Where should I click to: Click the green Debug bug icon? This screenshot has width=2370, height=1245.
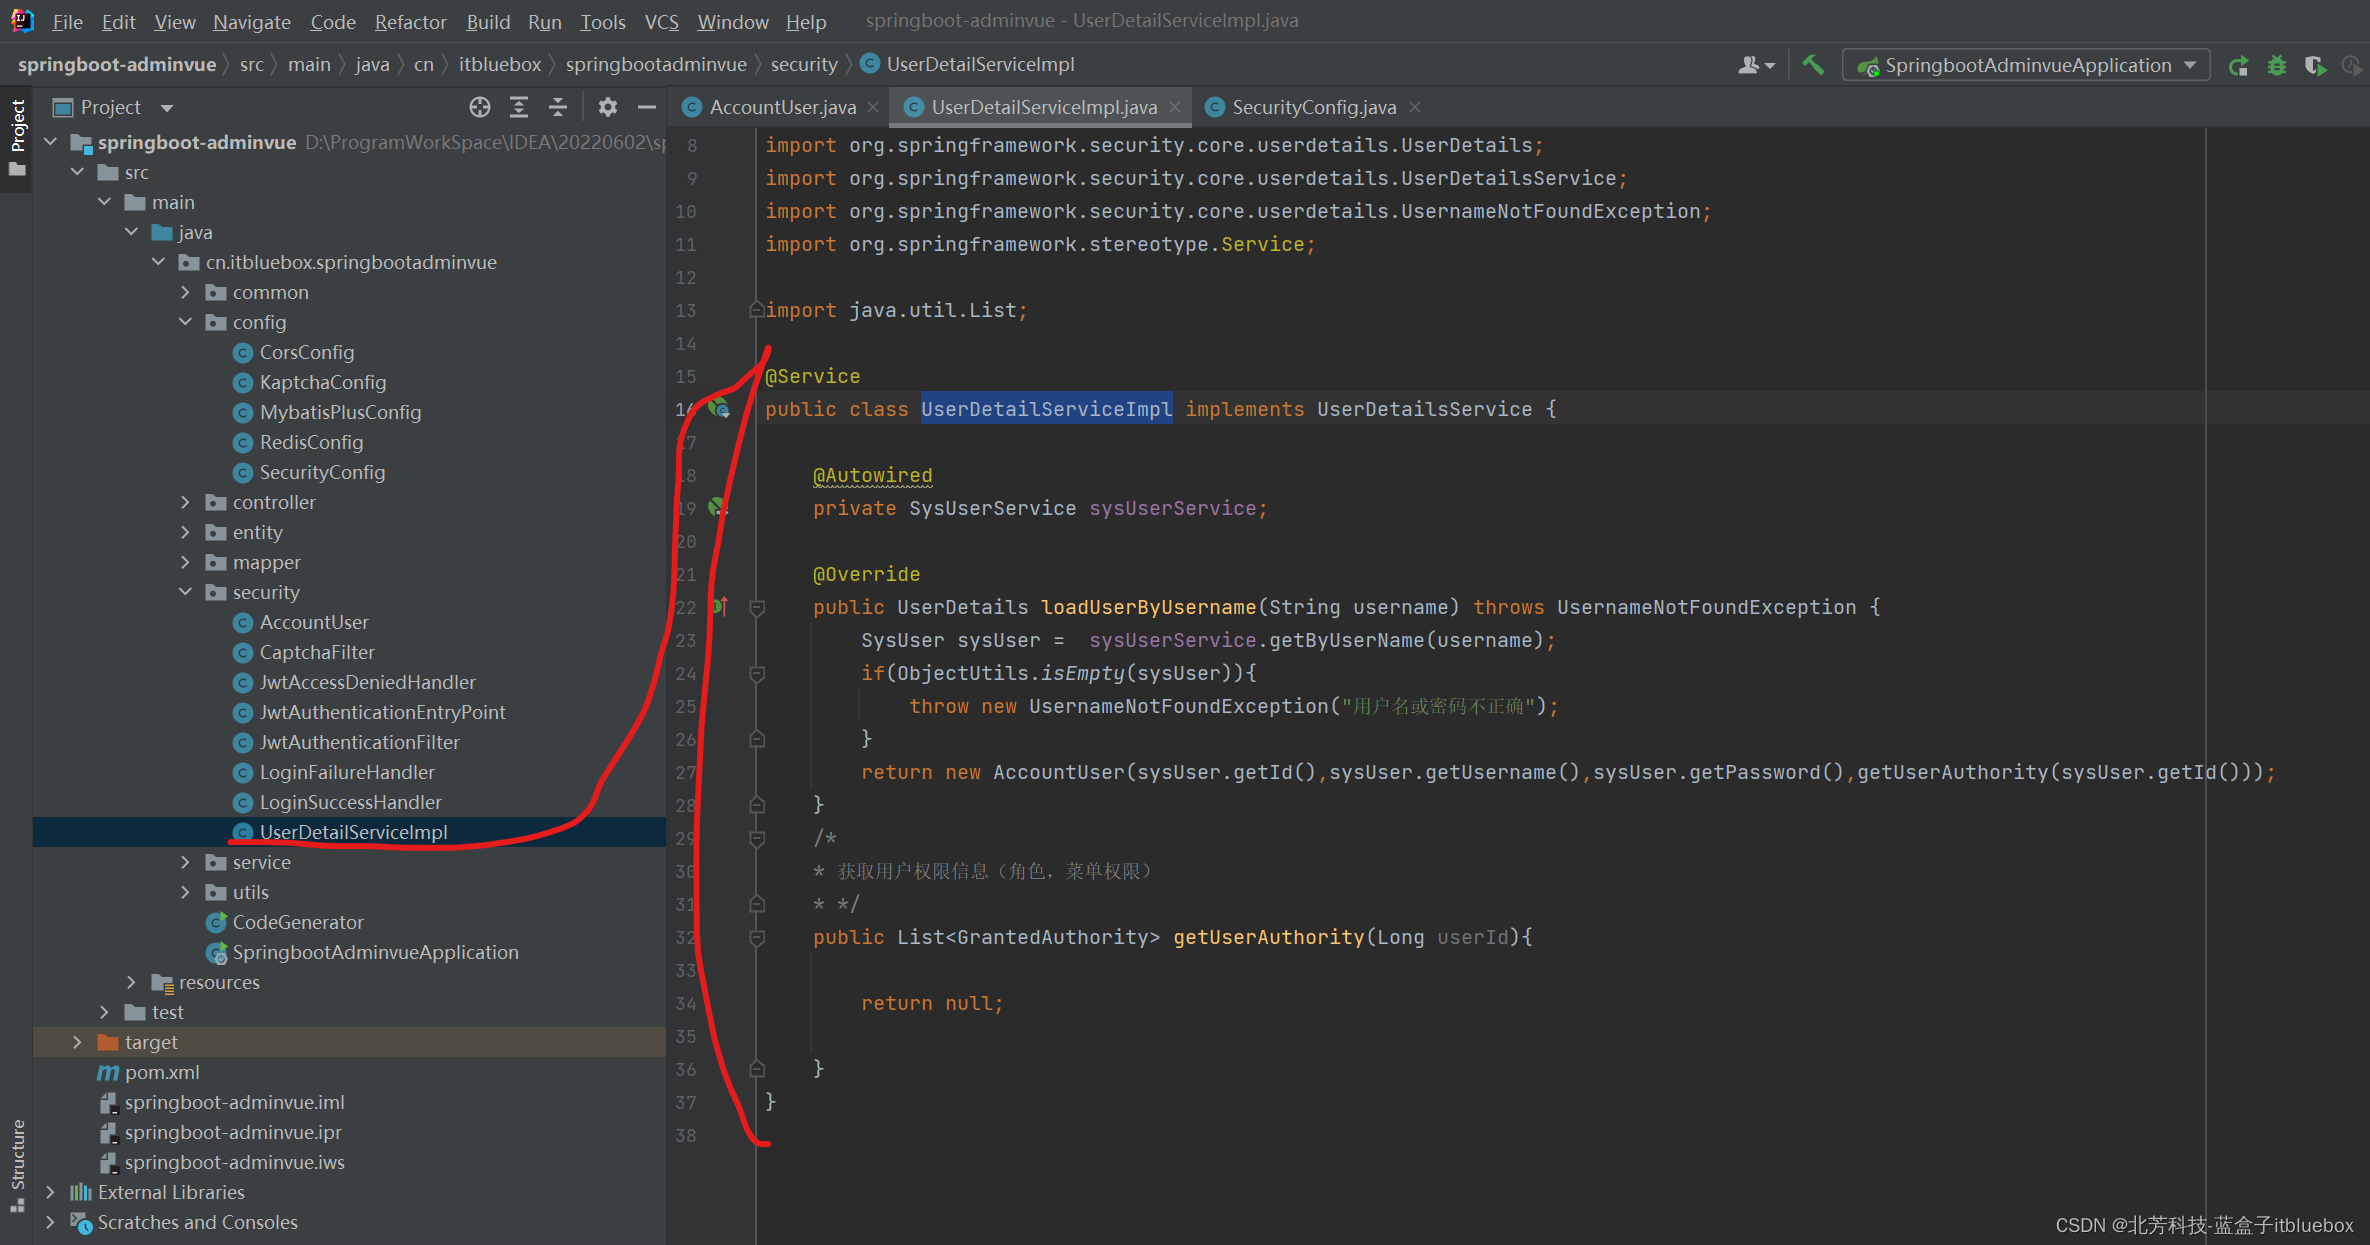2277,66
